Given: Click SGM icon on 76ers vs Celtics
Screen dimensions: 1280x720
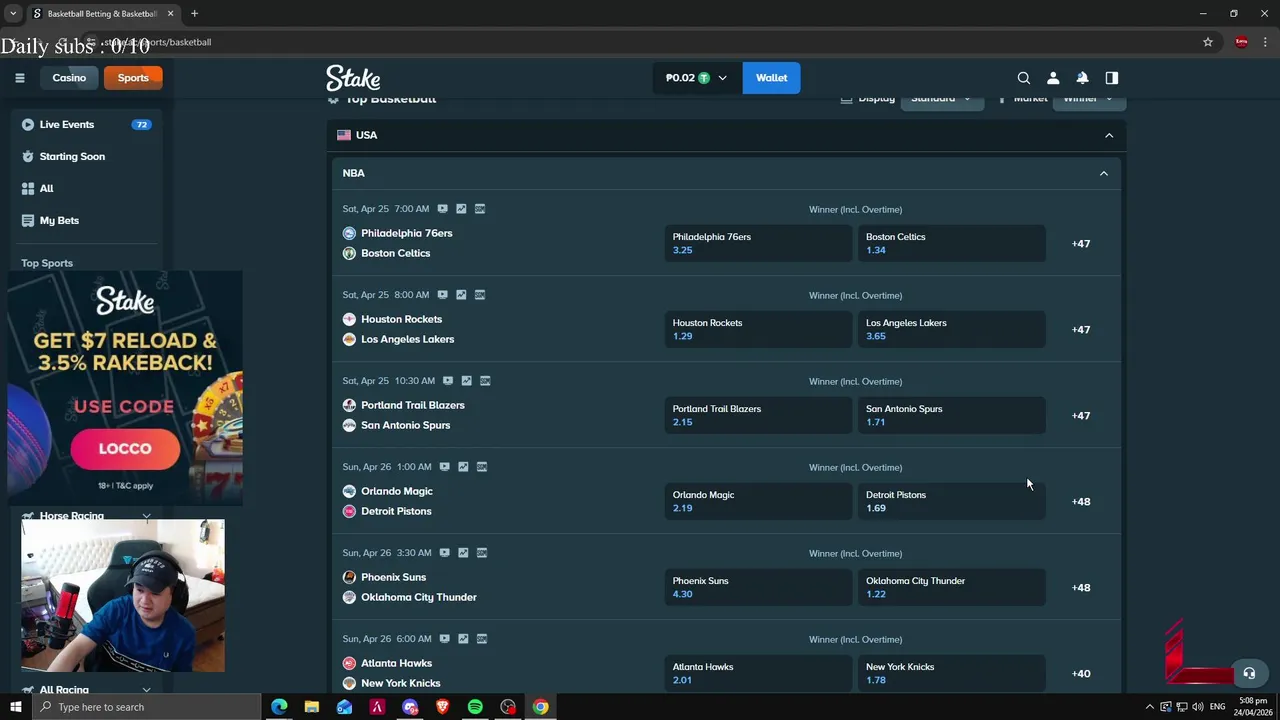Looking at the screenshot, I should pyautogui.click(x=480, y=209).
